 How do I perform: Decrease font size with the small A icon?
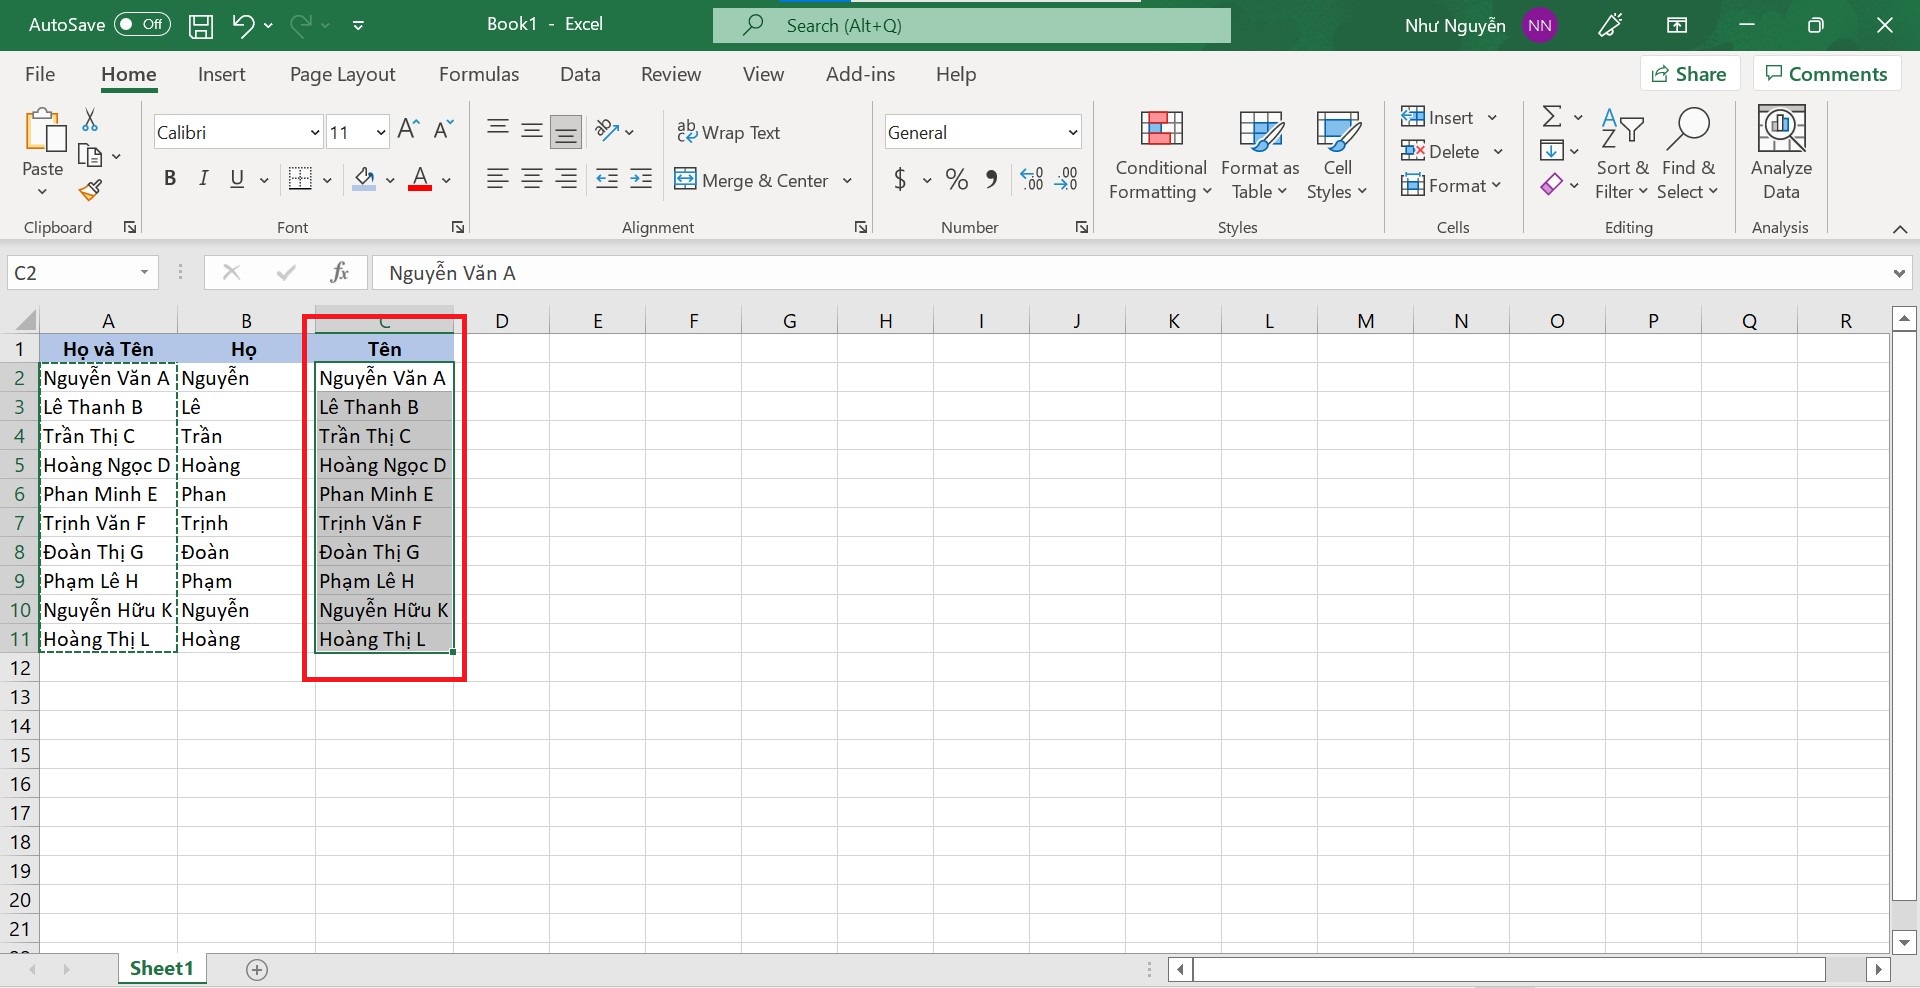click(x=443, y=130)
